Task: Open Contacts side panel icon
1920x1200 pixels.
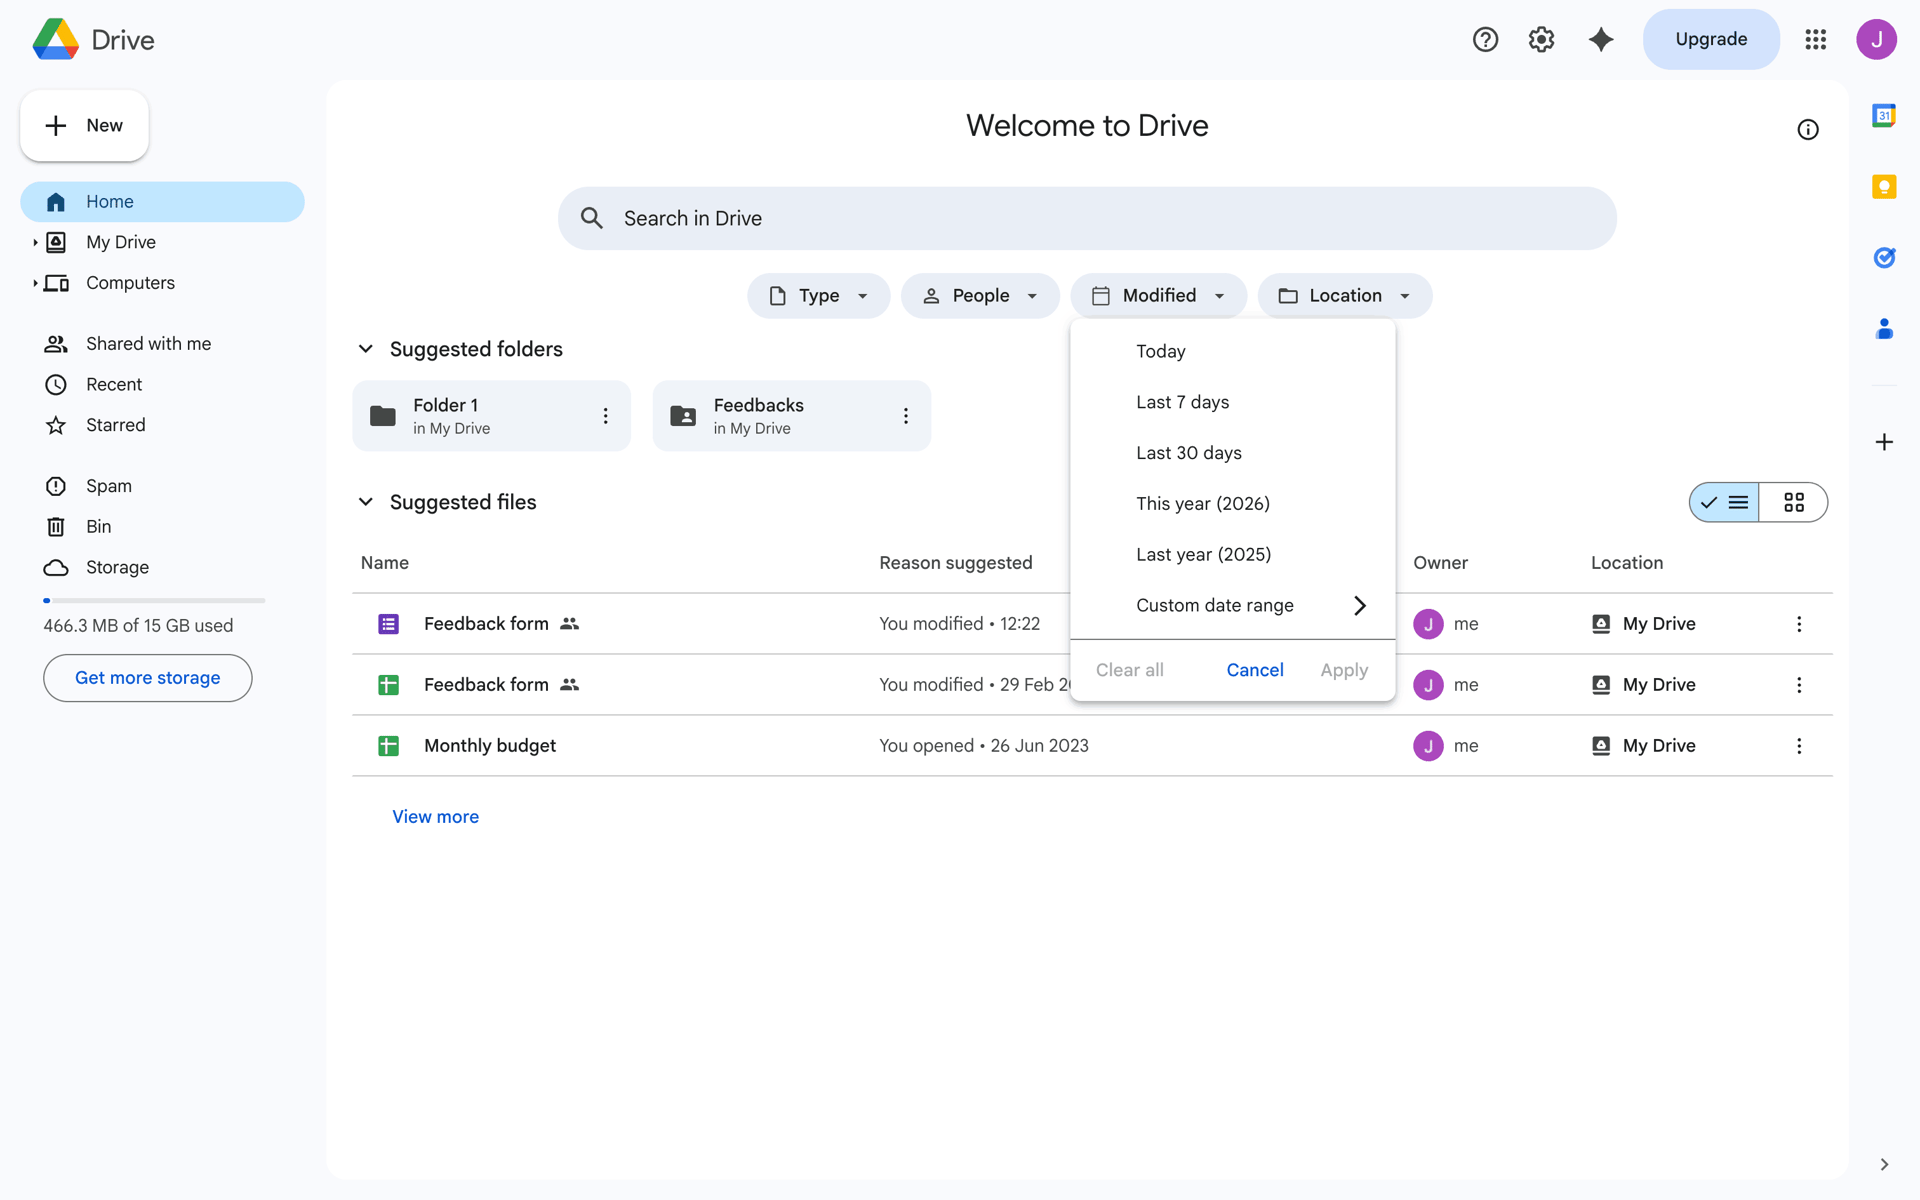Action: pos(1884,328)
